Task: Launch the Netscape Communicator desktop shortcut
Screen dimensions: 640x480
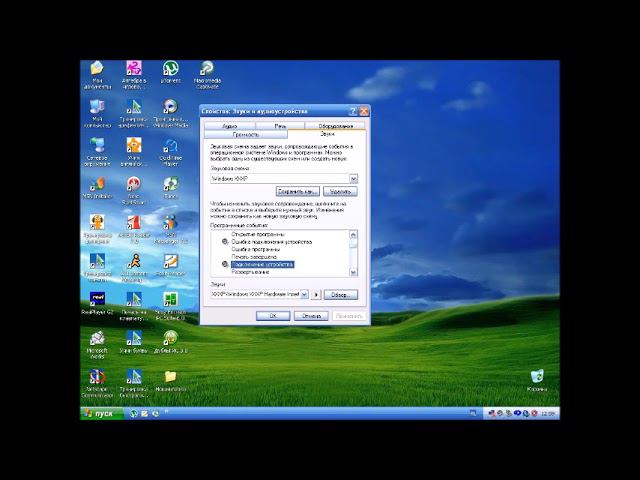Action: (97, 383)
